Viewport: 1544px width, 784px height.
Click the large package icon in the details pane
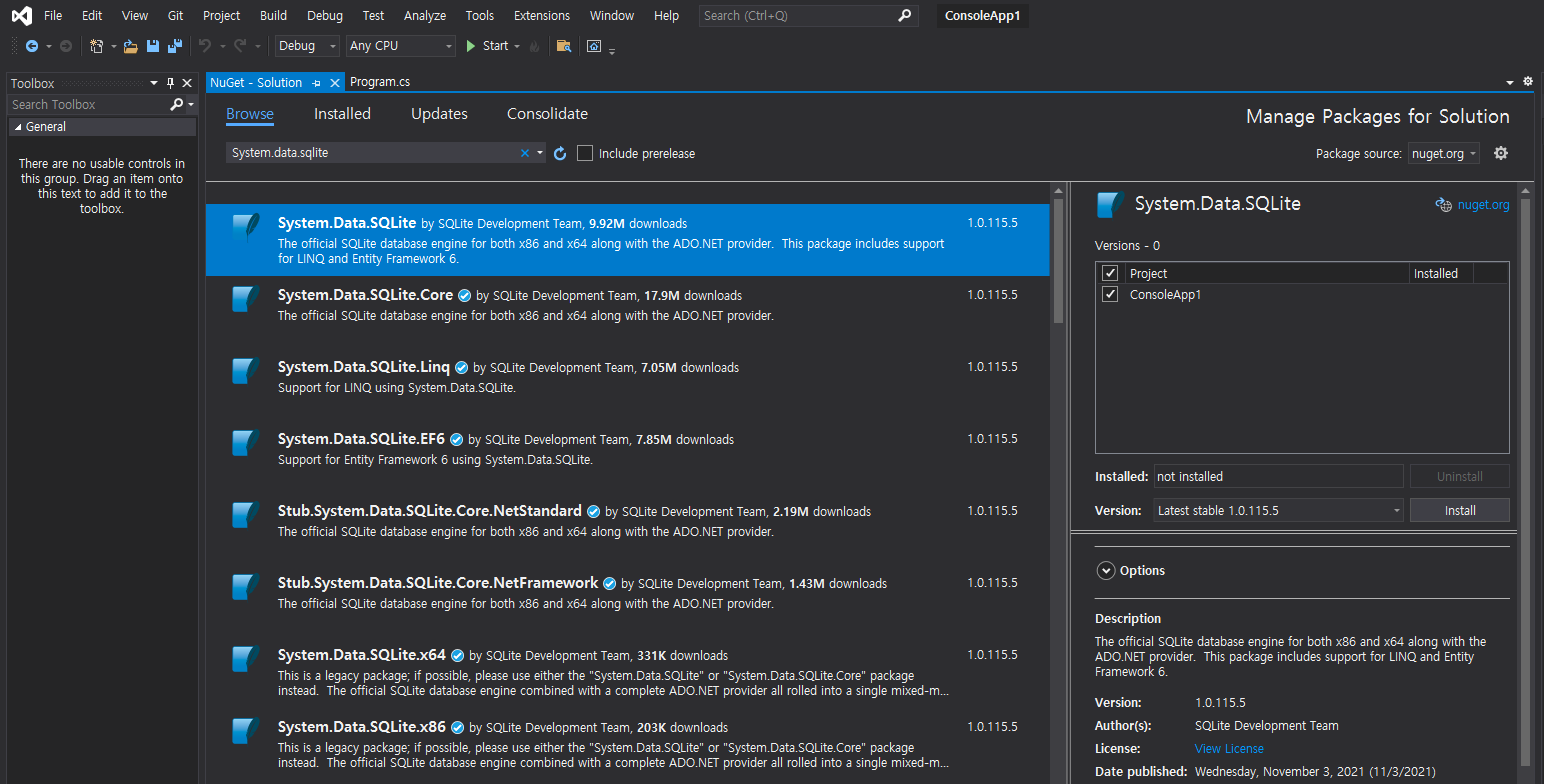[x=1110, y=204]
